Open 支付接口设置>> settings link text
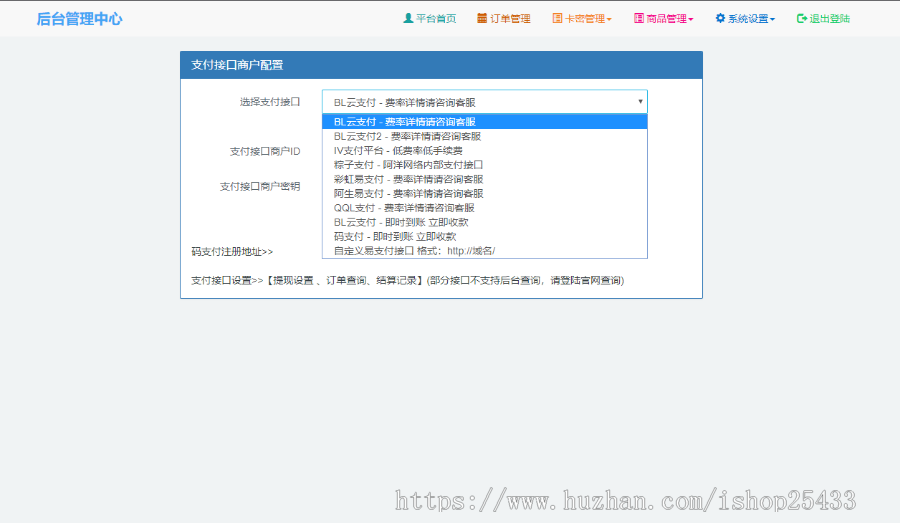Image resolution: width=900 pixels, height=523 pixels. click(x=227, y=280)
